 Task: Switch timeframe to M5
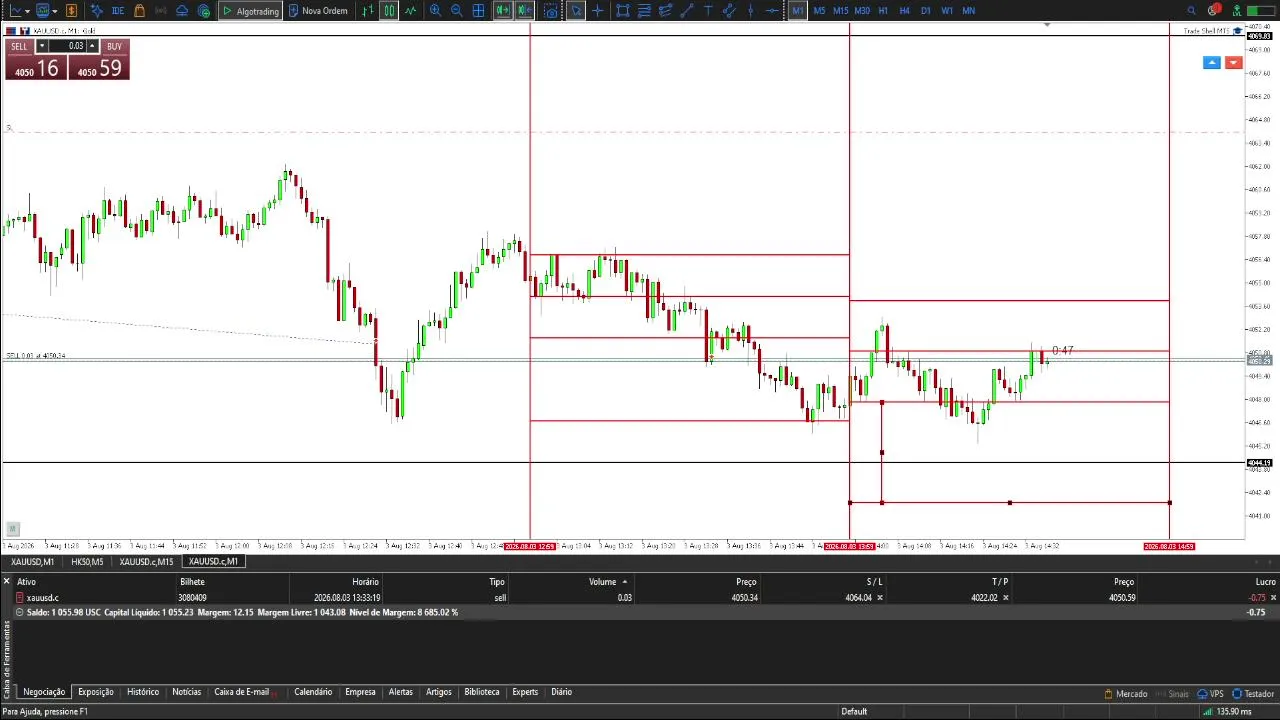[819, 10]
